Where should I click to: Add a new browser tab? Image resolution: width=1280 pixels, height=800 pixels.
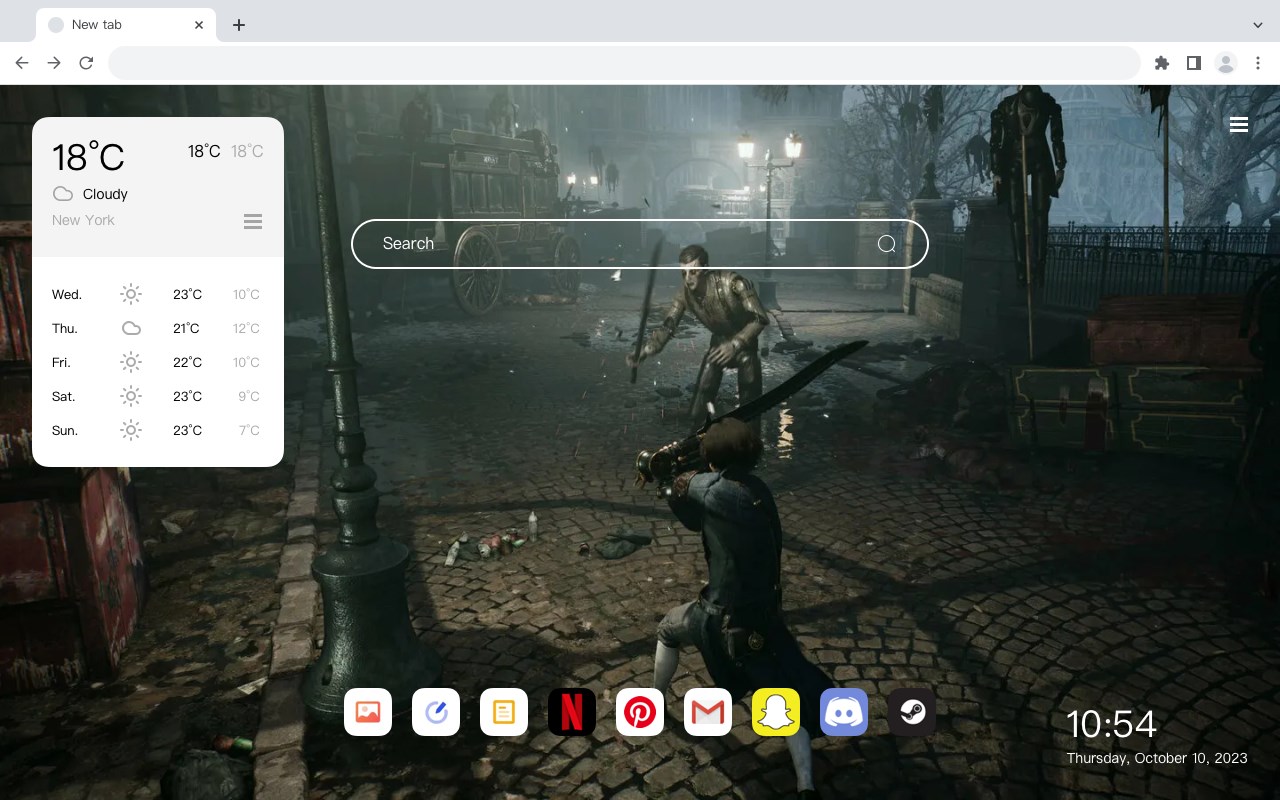[x=239, y=25]
